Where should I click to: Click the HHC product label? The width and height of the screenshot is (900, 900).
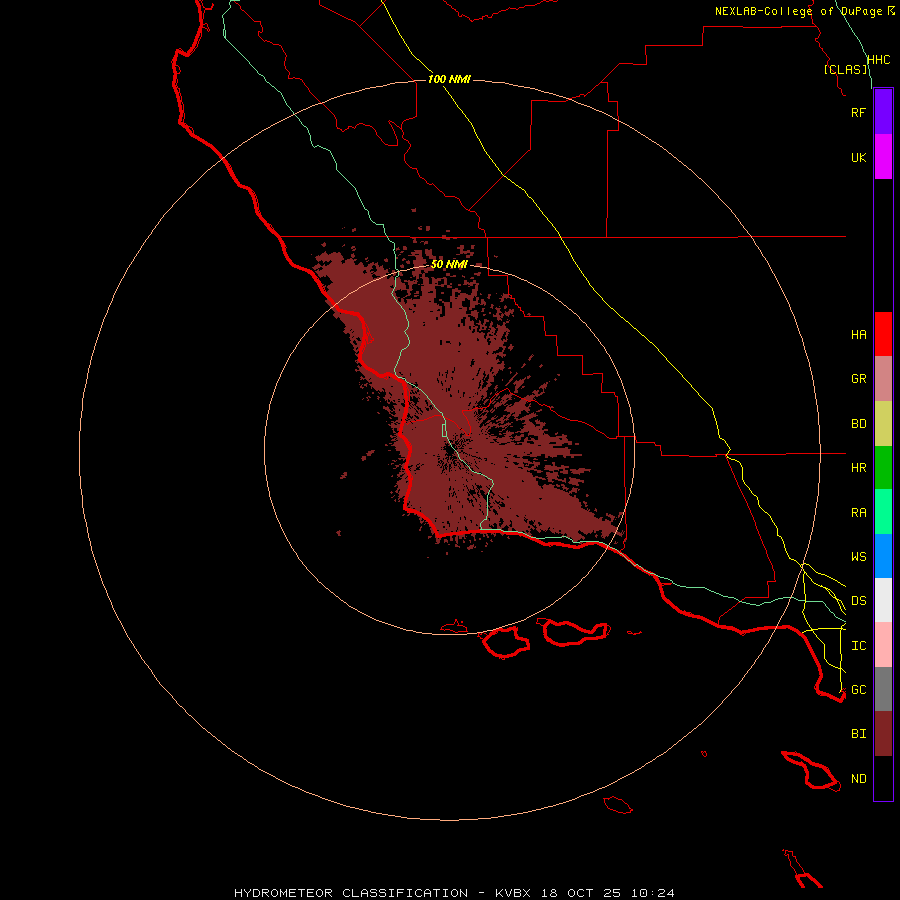tap(878, 60)
